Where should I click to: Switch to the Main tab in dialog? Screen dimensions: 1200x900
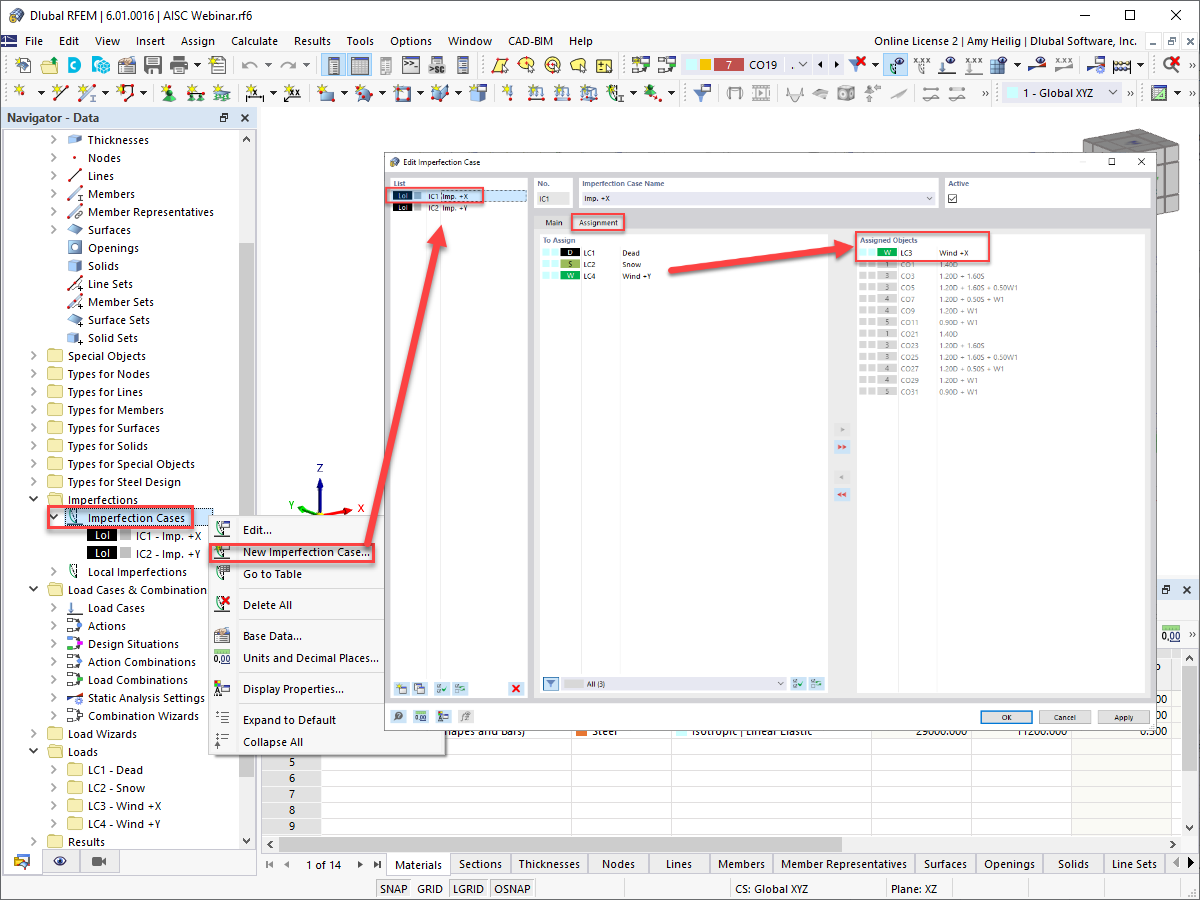[x=553, y=222]
